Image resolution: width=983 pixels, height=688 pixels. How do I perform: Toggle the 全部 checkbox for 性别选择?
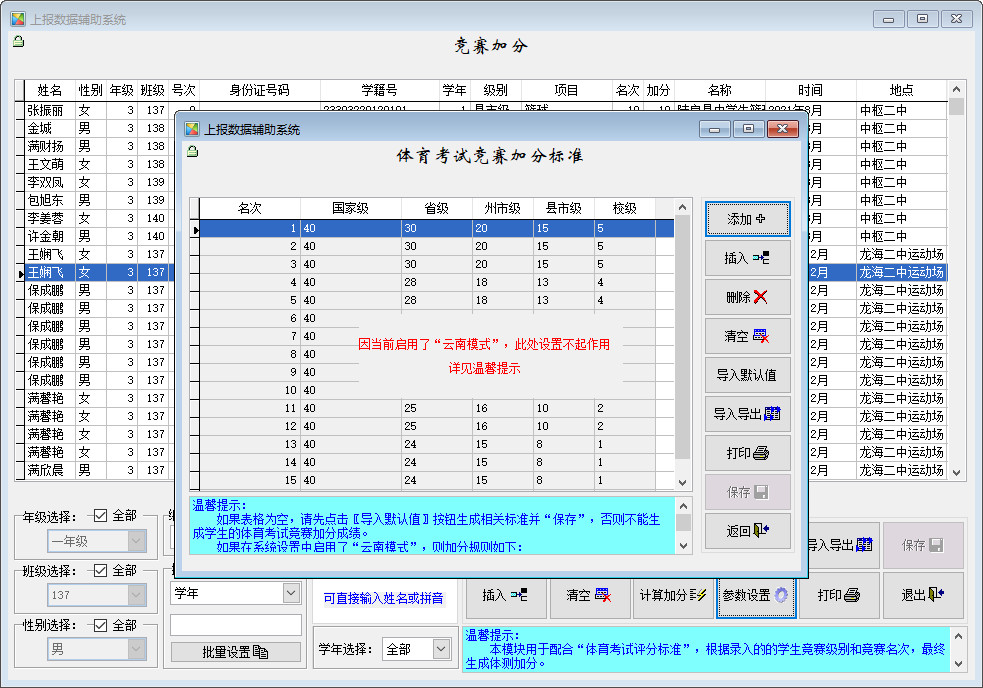(100, 625)
